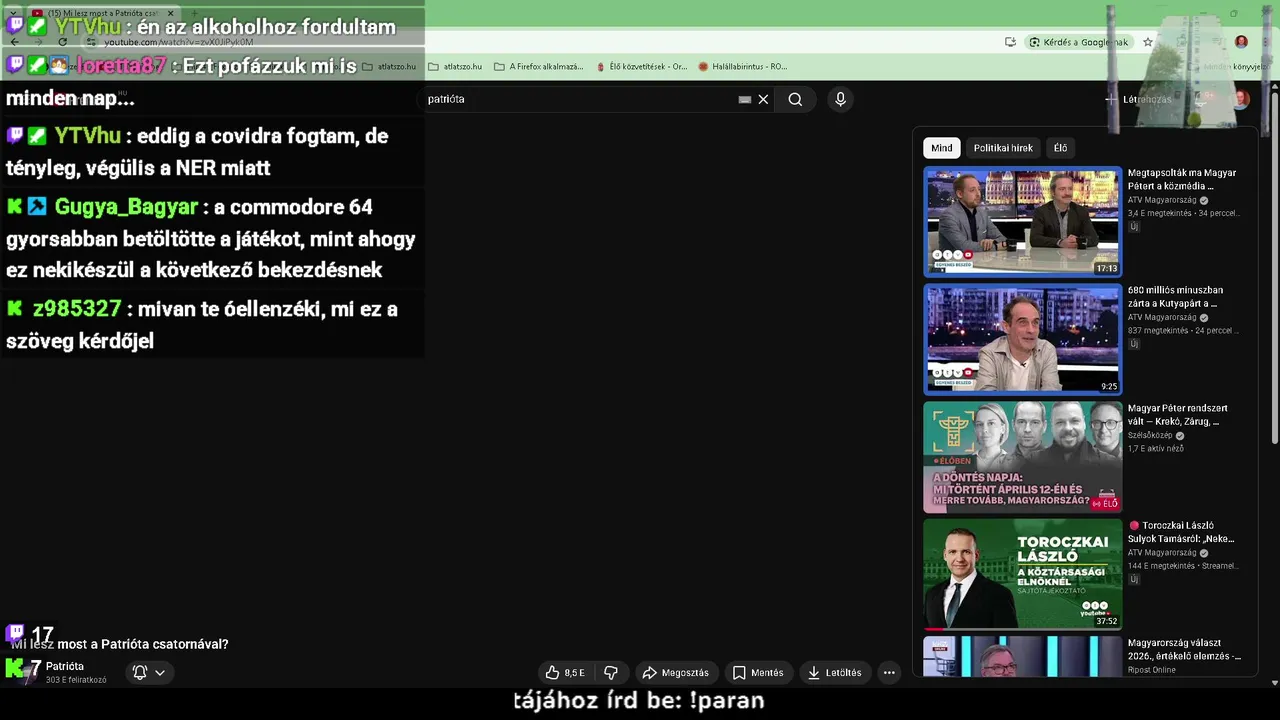Viewport: 1280px width, 720px height.
Task: Click the Létrehozás create button
Action: (x=1138, y=99)
